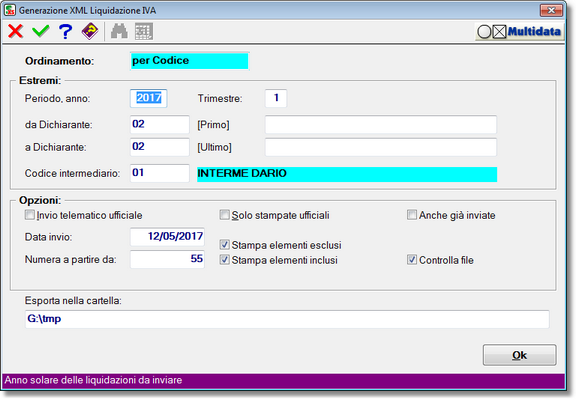Toggle Controlla file checkbox
Viewport: 576px width, 400px height.
tap(412, 260)
